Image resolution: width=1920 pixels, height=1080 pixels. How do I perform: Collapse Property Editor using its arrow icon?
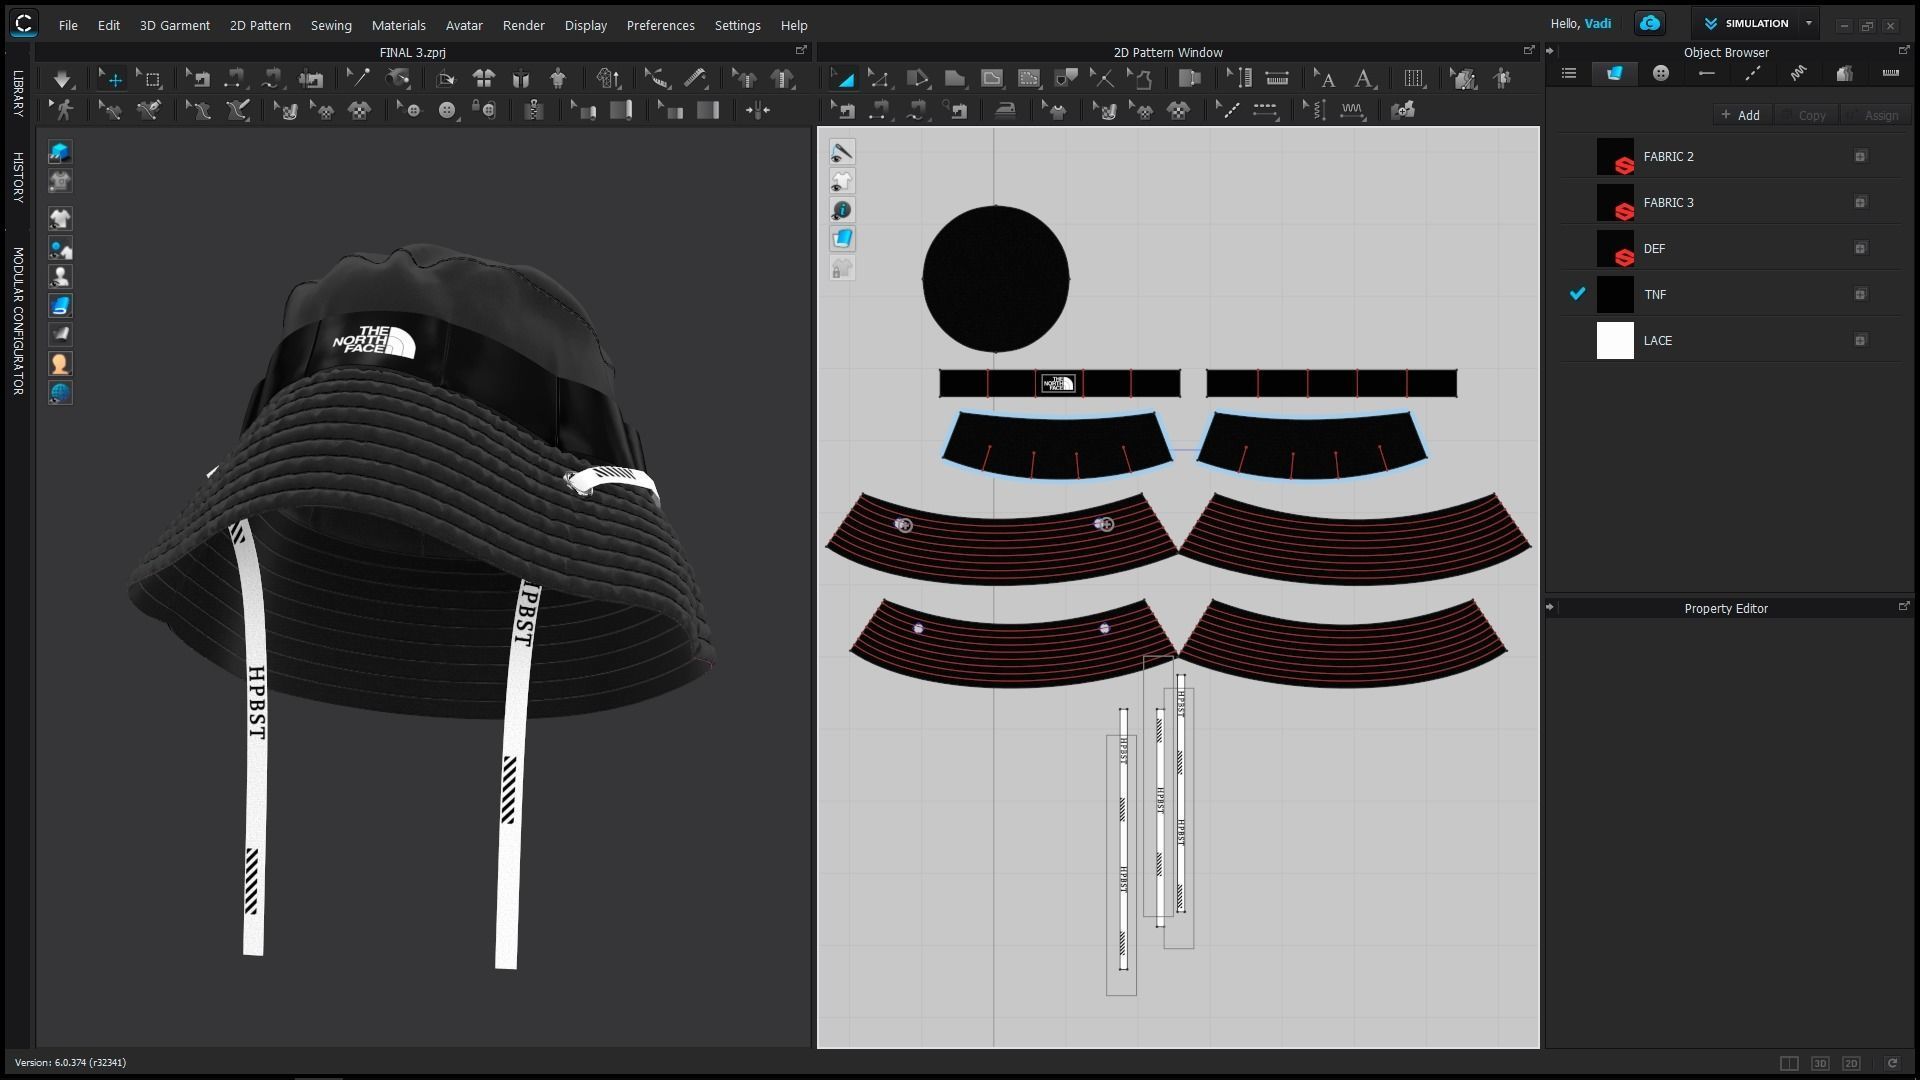click(x=1550, y=607)
